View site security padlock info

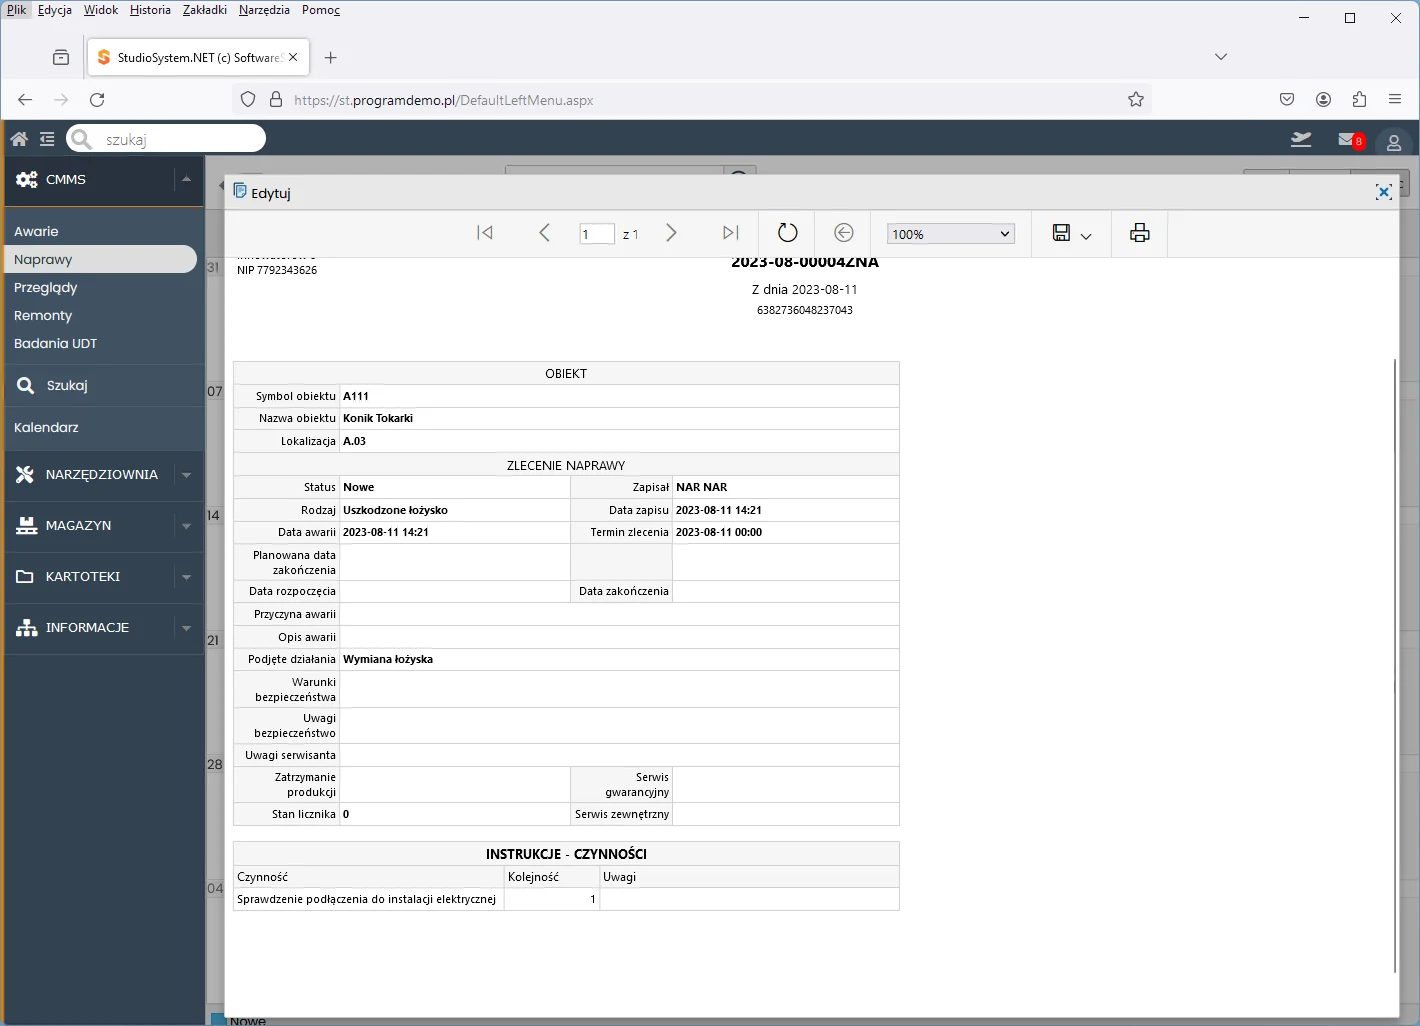click(x=276, y=100)
